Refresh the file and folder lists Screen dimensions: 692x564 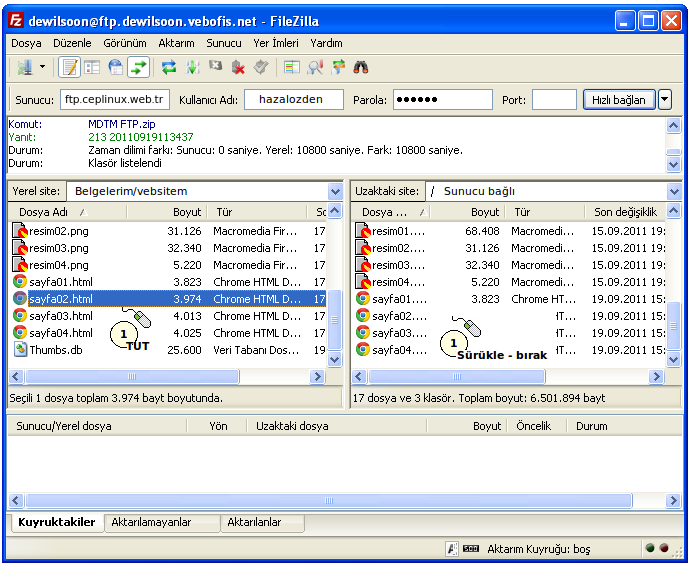[169, 68]
